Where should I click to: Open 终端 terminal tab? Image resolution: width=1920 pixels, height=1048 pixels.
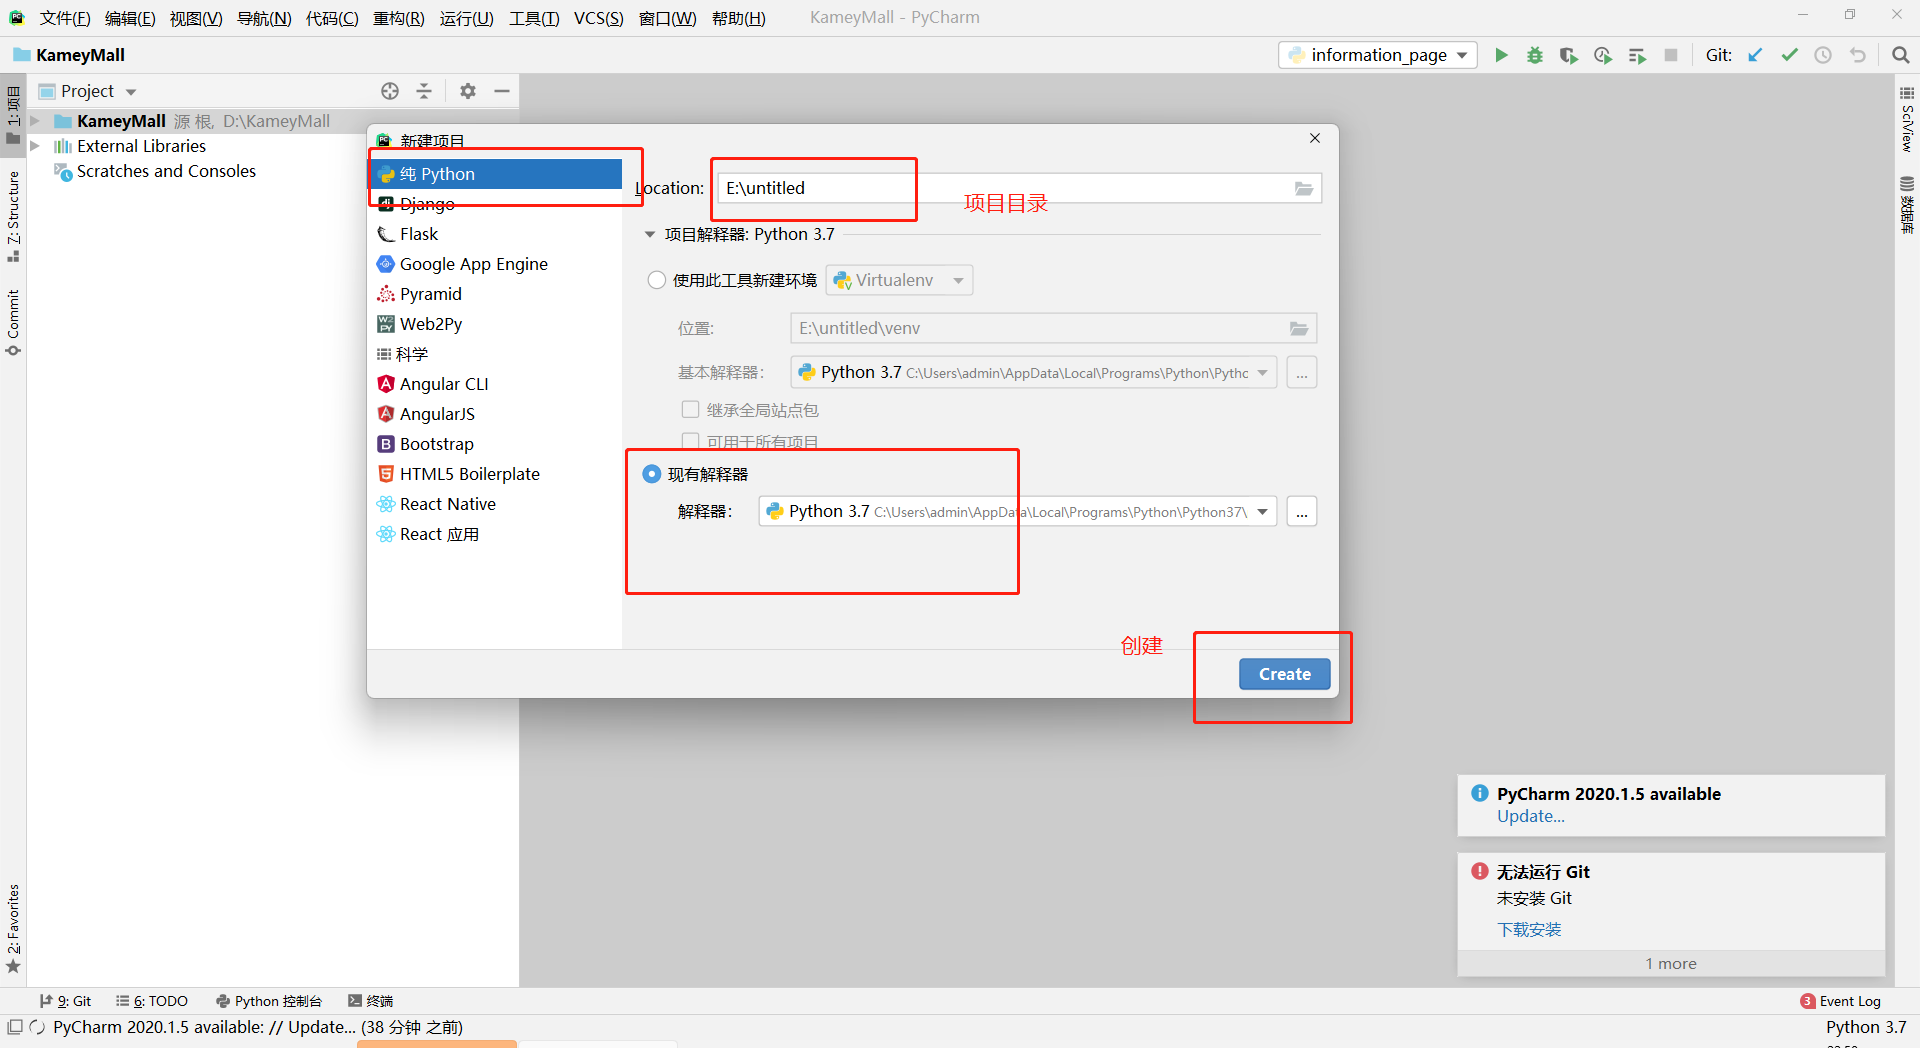pyautogui.click(x=370, y=1001)
